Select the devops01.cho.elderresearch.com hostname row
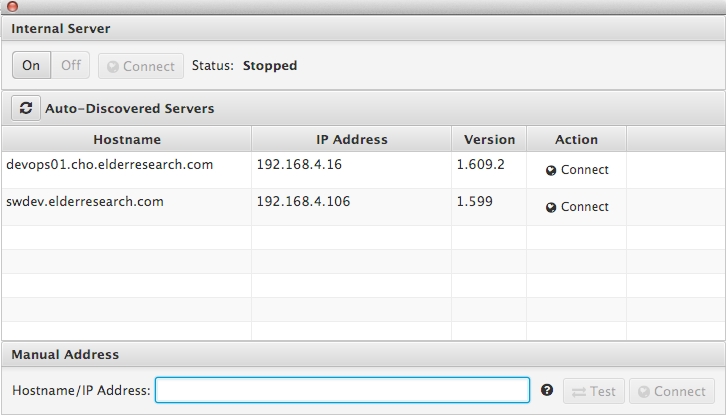726x415 pixels. click(x=110, y=164)
